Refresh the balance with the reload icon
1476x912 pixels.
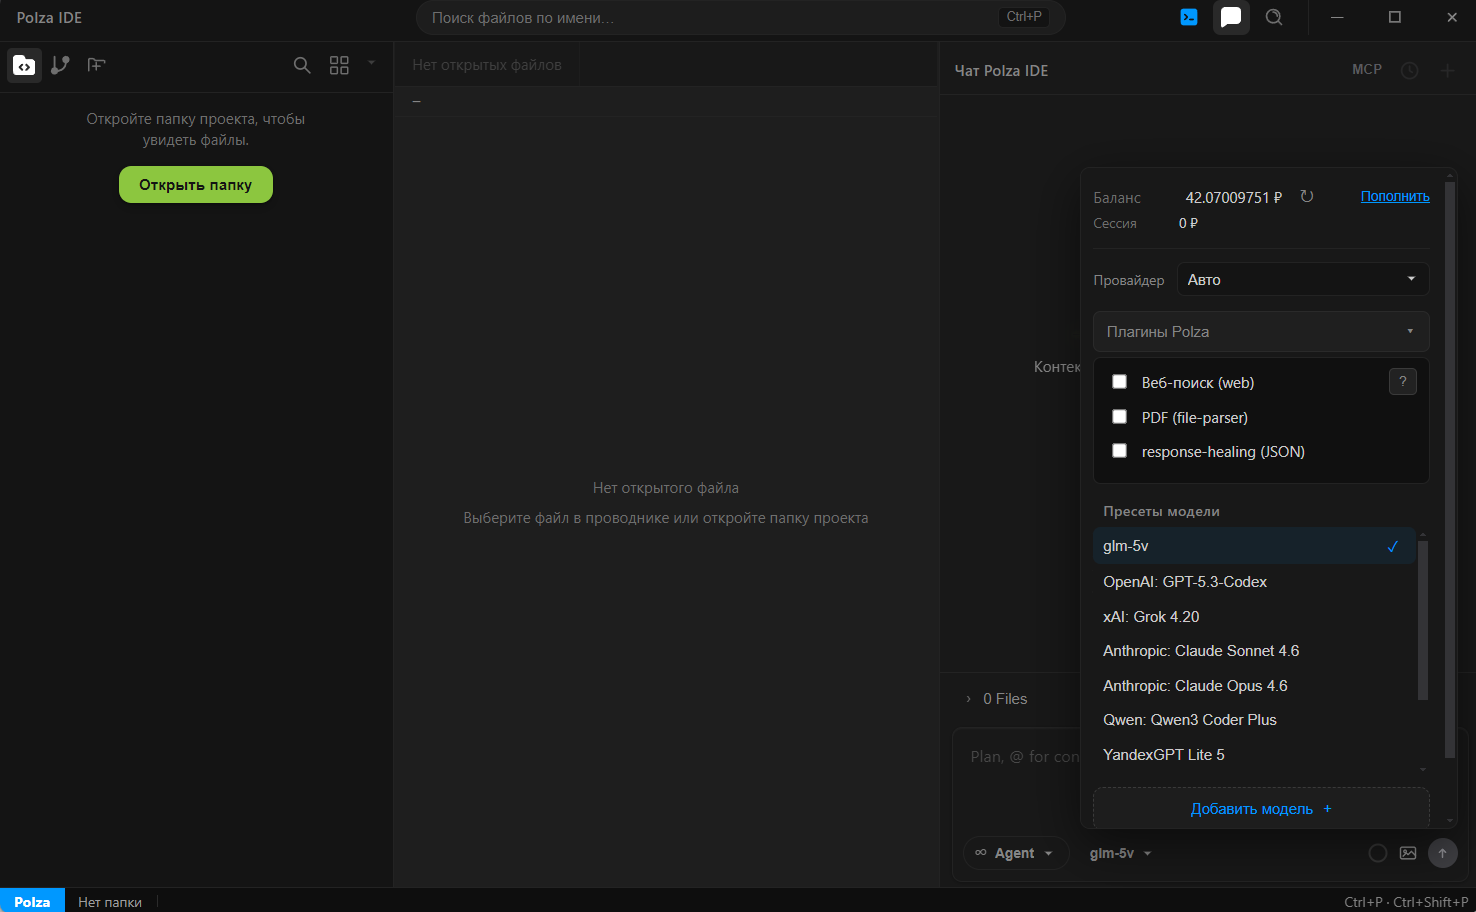[x=1307, y=197]
